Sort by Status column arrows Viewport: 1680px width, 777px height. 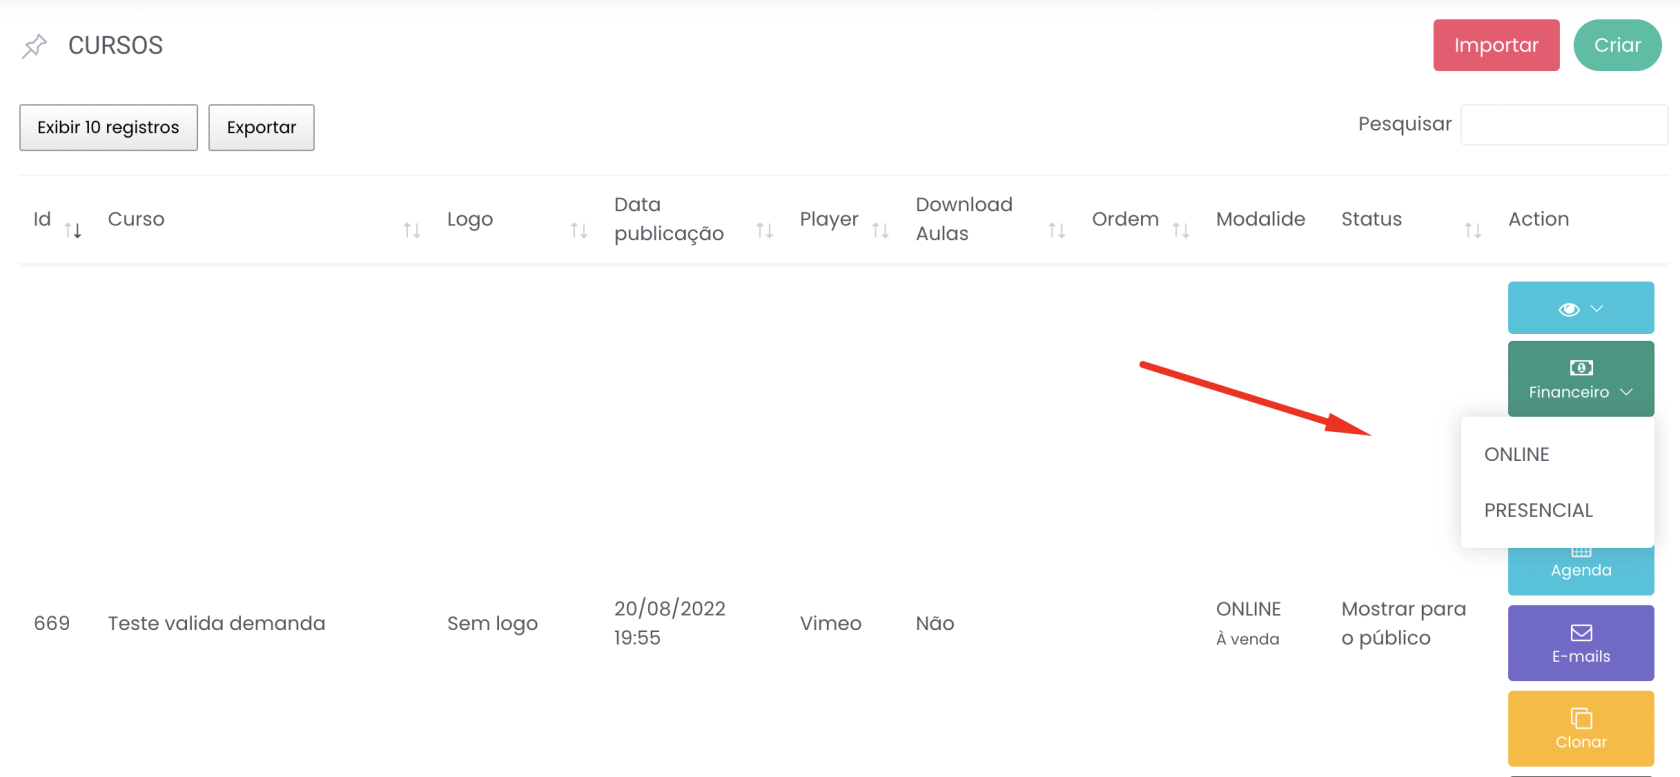tap(1473, 231)
